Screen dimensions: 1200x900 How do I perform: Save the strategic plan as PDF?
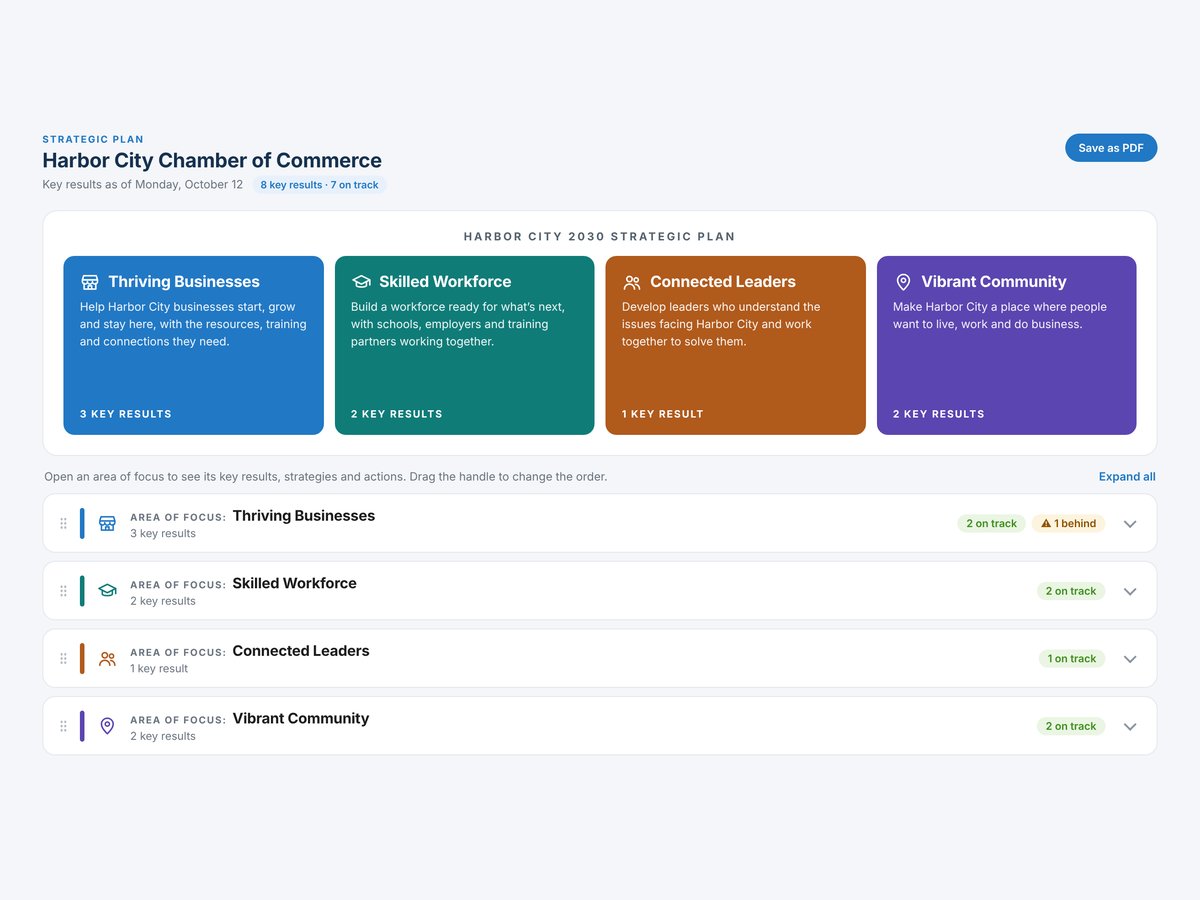pyautogui.click(x=1111, y=148)
